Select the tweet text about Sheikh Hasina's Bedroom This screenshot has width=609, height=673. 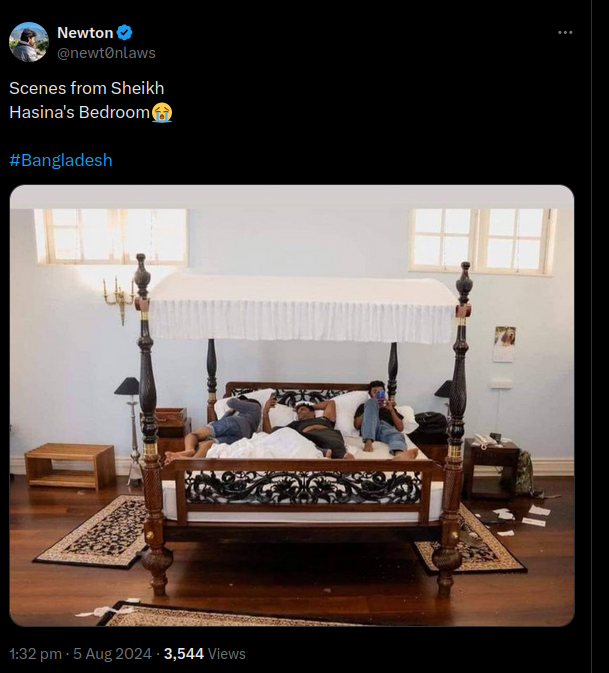[x=91, y=100]
